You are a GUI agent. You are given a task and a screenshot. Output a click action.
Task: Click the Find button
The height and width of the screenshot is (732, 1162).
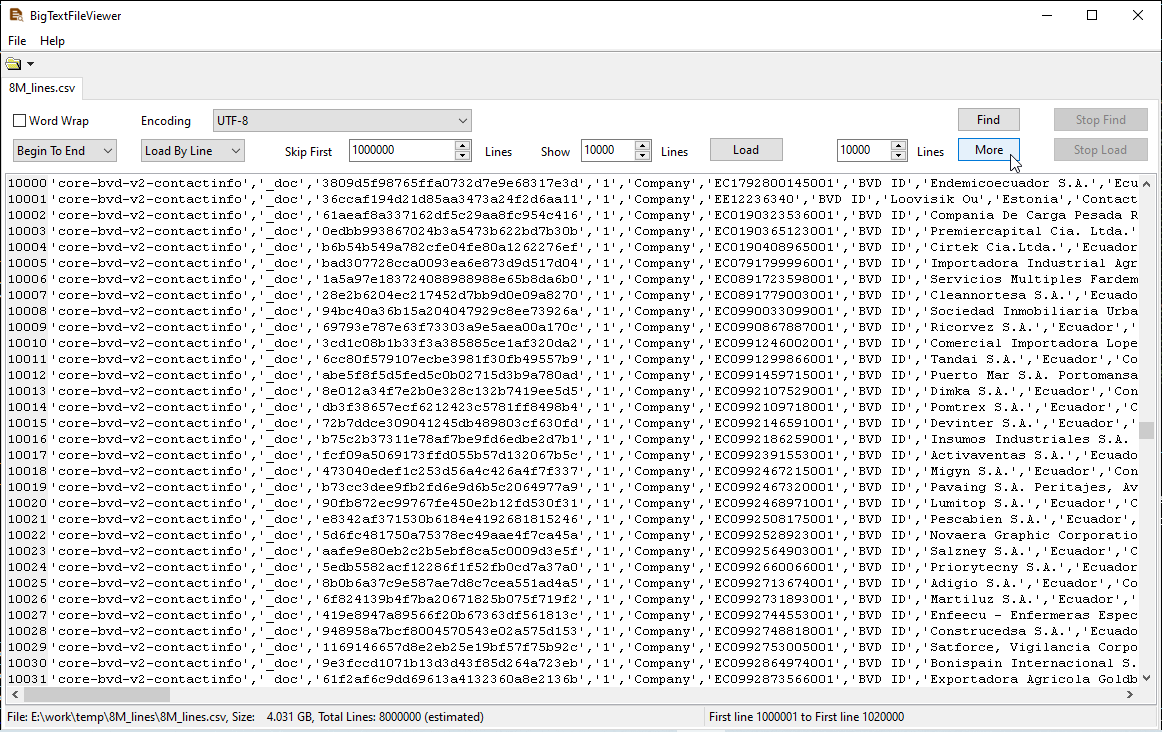pos(988,120)
